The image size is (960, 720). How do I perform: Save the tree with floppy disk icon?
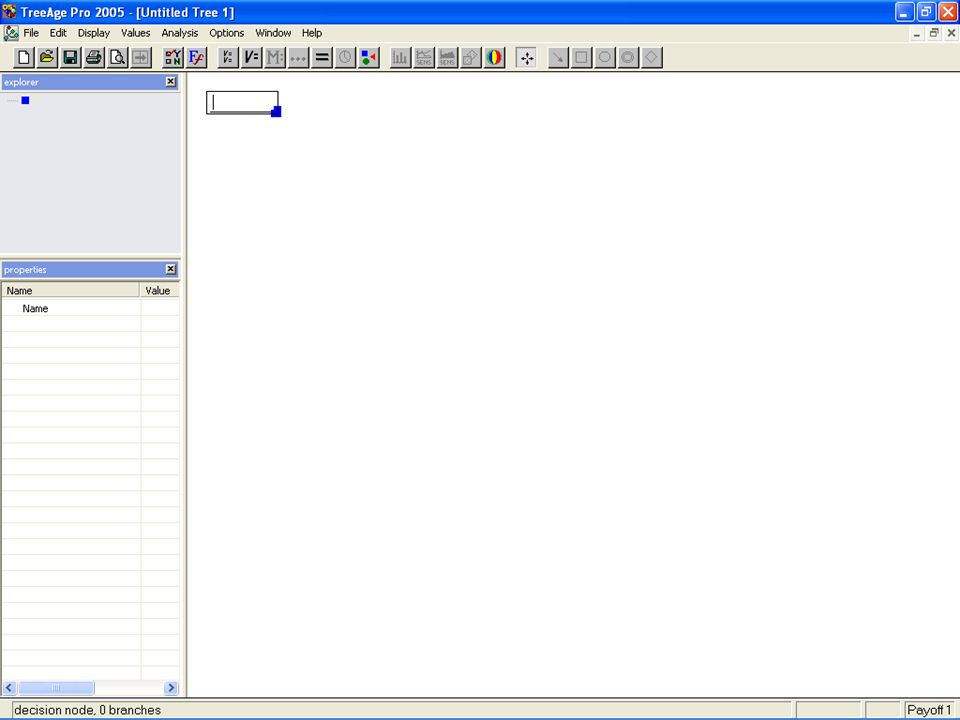[x=70, y=58]
